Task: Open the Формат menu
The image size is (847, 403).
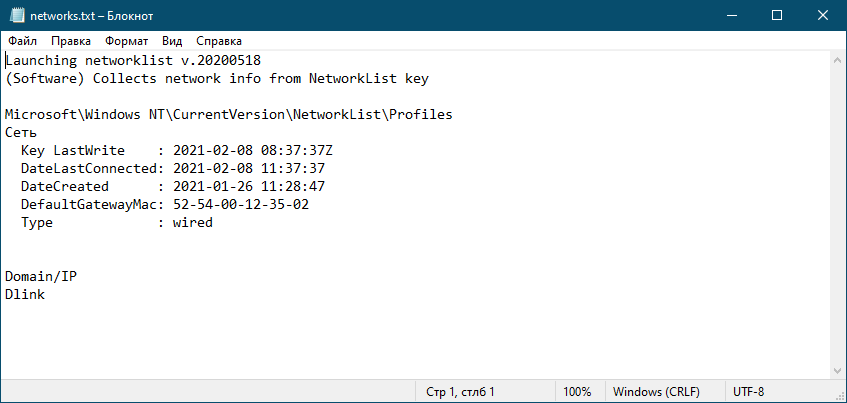Action: [126, 41]
